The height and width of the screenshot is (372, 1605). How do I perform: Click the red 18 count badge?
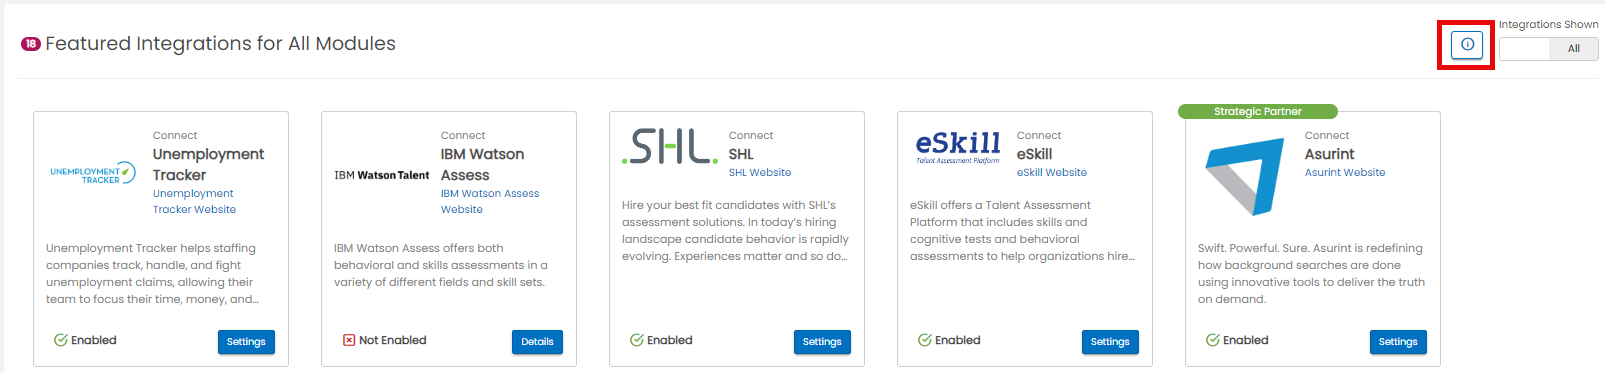pyautogui.click(x=31, y=44)
